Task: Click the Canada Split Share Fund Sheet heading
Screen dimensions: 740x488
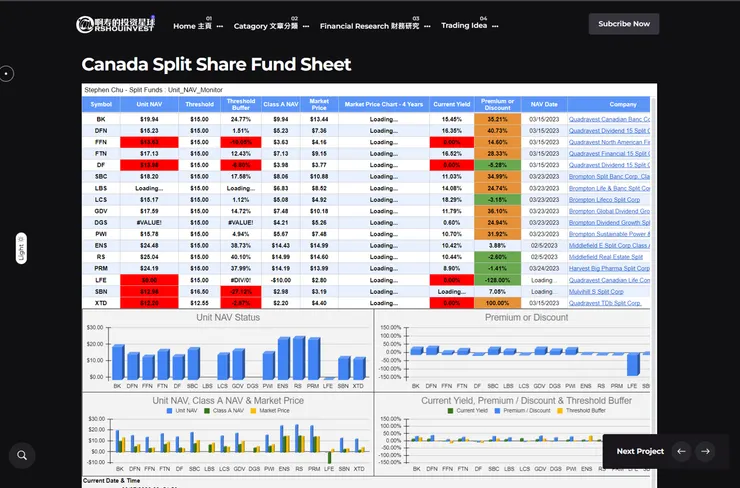Action: [x=216, y=64]
